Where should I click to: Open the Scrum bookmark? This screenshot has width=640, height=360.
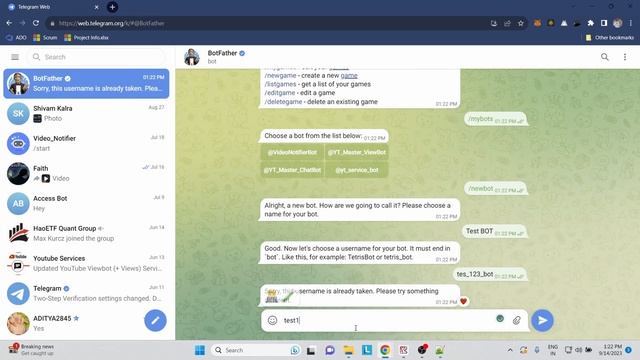click(45, 38)
